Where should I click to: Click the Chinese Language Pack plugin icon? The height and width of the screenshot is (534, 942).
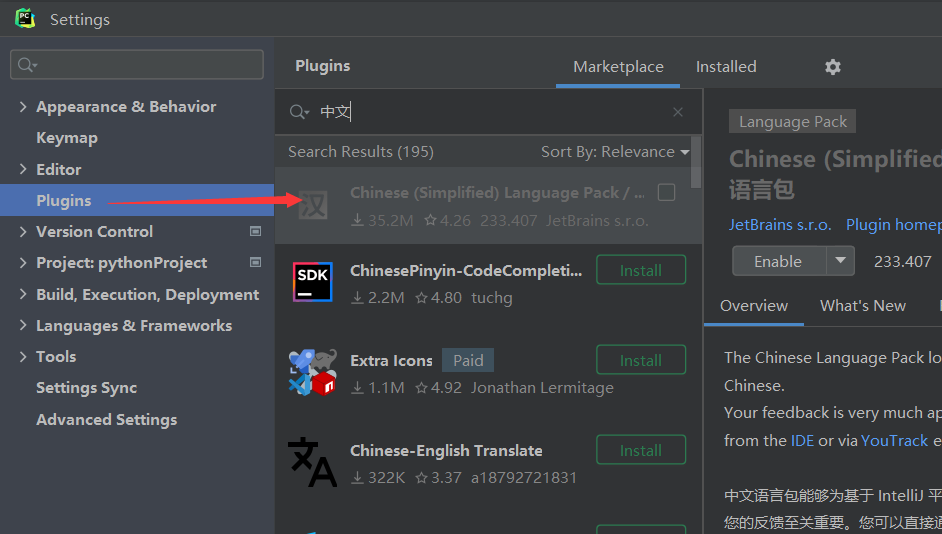click(313, 205)
